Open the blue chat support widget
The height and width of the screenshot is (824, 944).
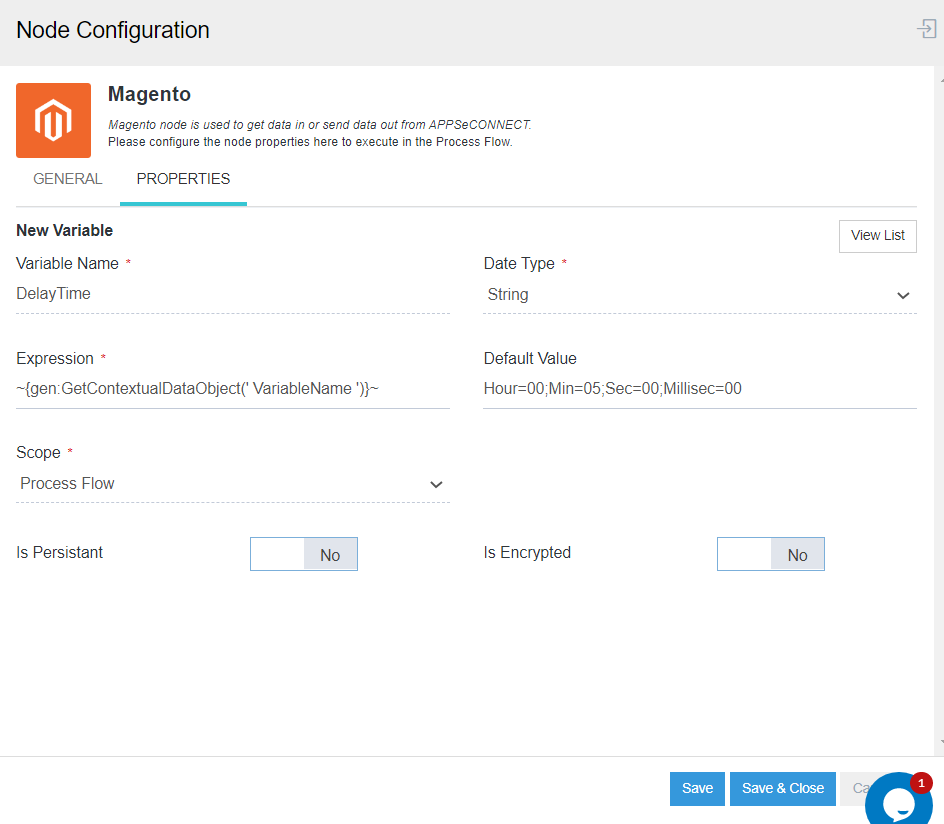(x=898, y=802)
